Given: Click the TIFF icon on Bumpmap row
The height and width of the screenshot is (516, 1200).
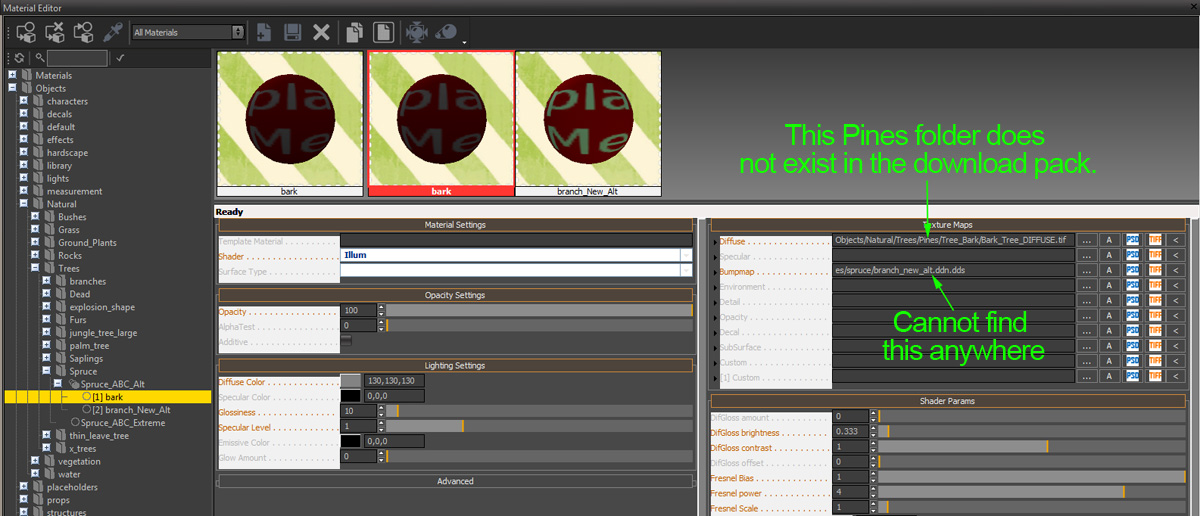Looking at the screenshot, I should pyautogui.click(x=1155, y=270).
